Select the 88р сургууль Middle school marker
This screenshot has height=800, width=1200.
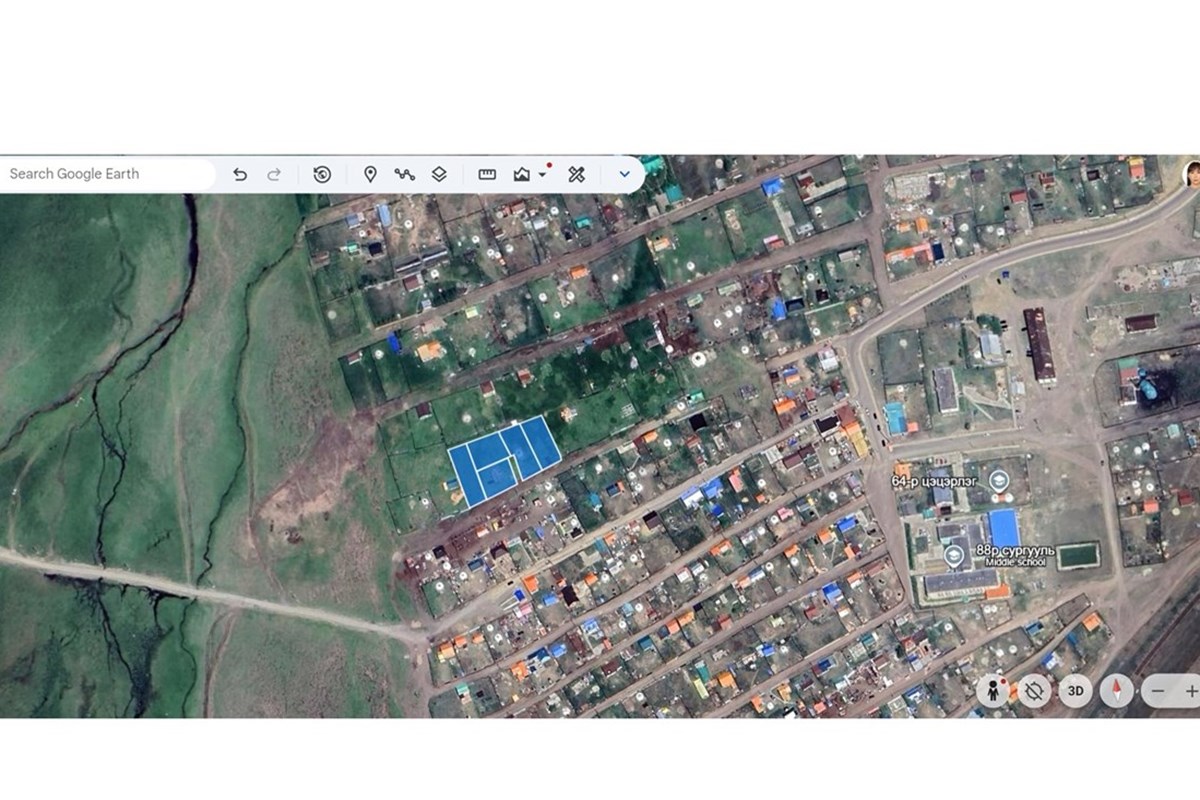coord(955,554)
